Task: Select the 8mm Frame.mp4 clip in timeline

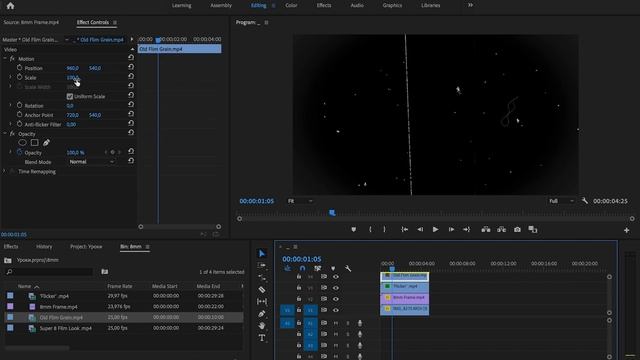Action: [x=404, y=298]
